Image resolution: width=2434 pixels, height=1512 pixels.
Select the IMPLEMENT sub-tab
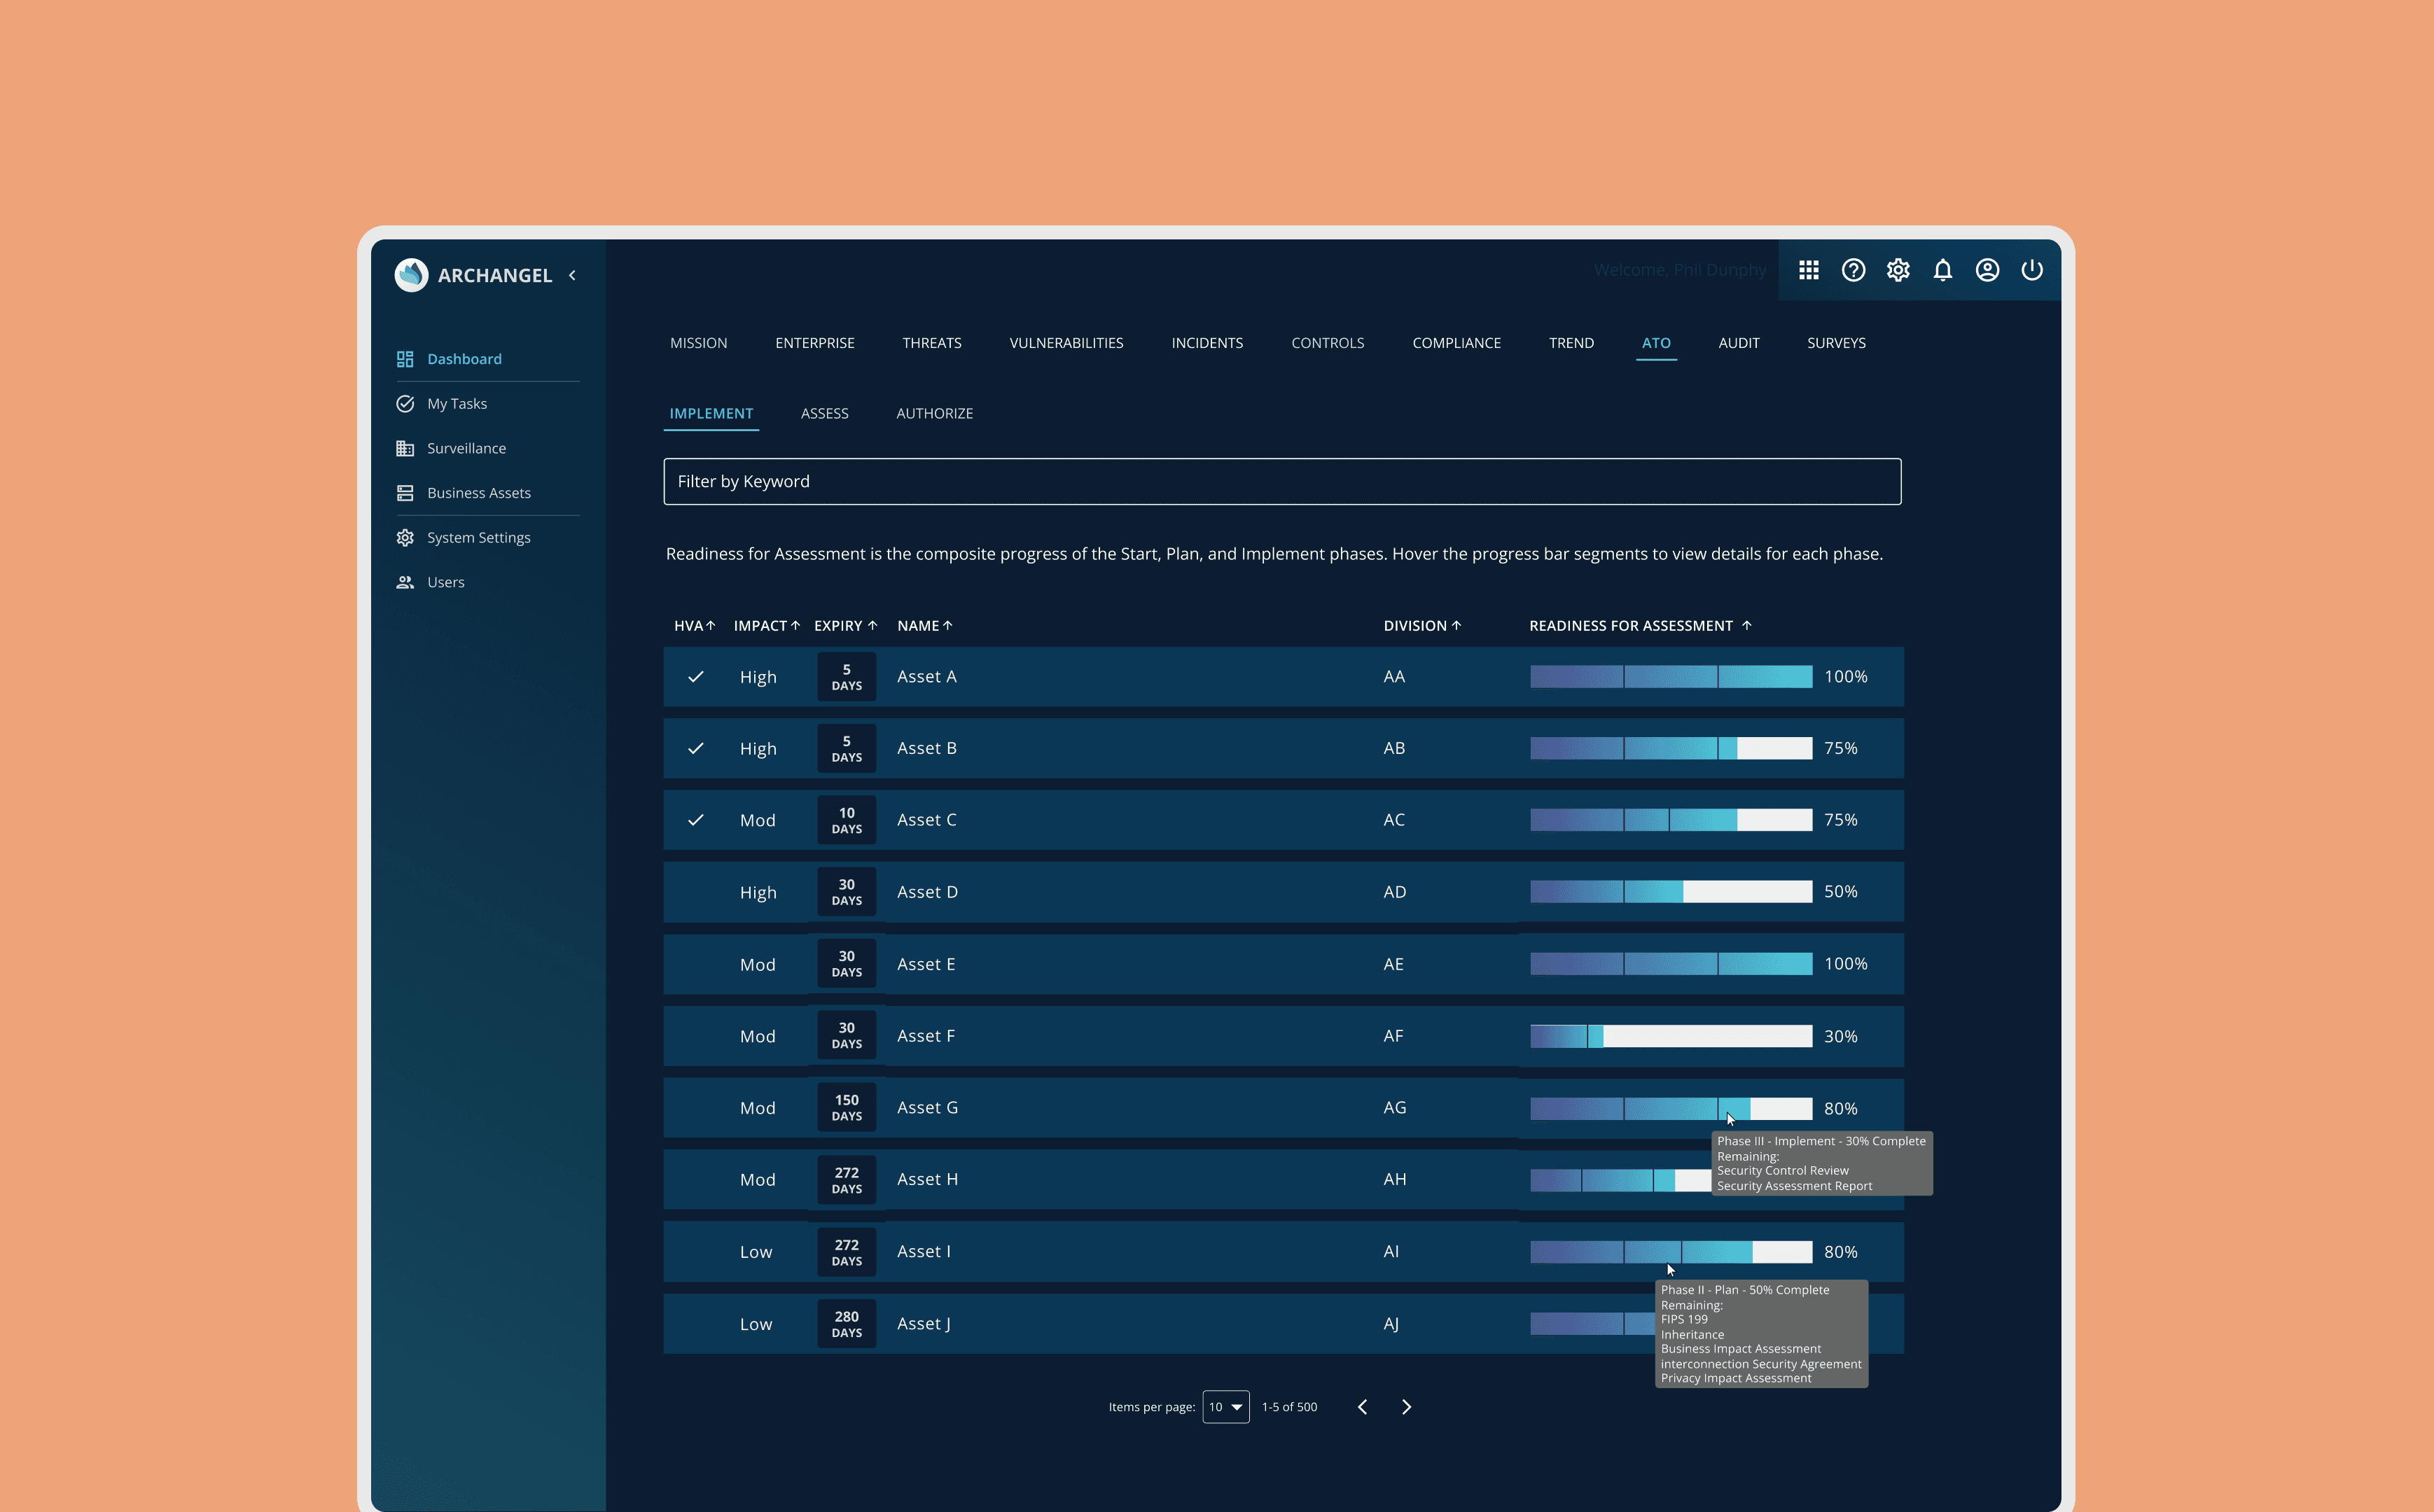711,414
